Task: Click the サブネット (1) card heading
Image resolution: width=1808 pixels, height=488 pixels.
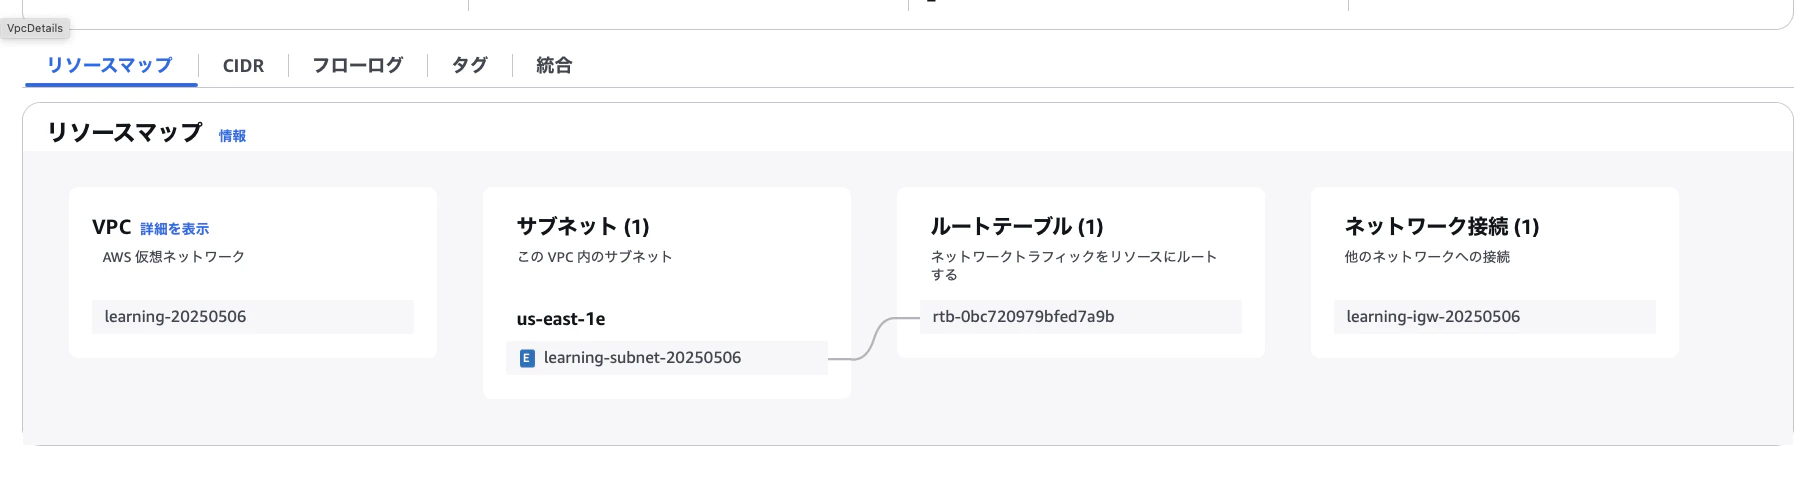Action: 583,226
